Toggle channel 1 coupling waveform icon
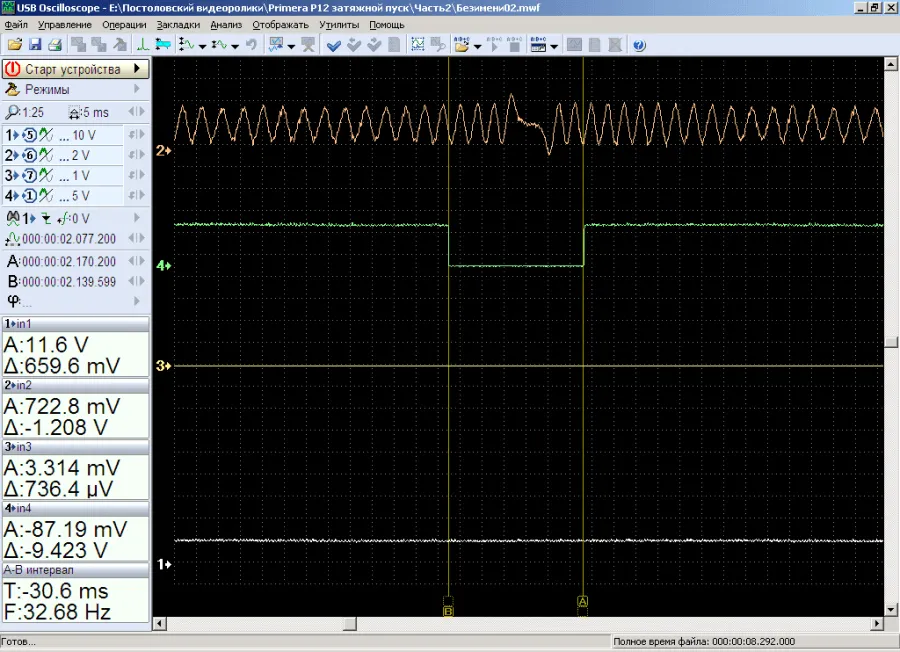 click(46, 135)
